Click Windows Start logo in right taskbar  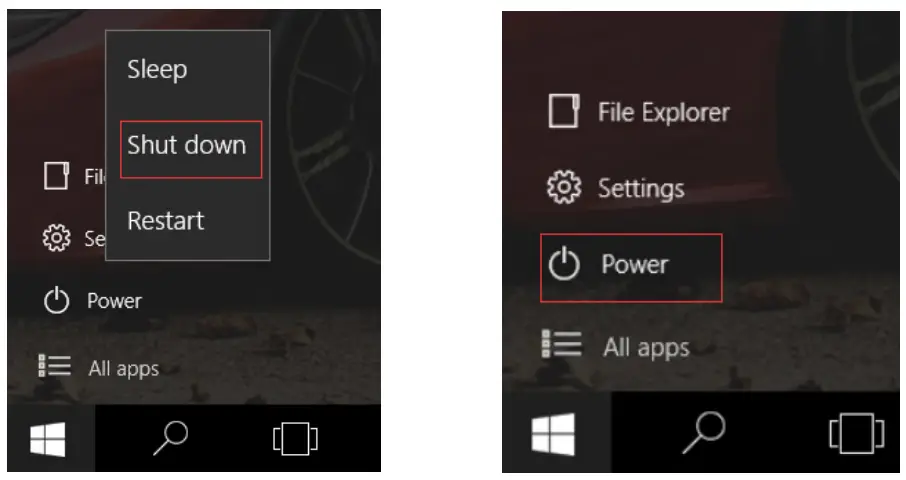[553, 434]
